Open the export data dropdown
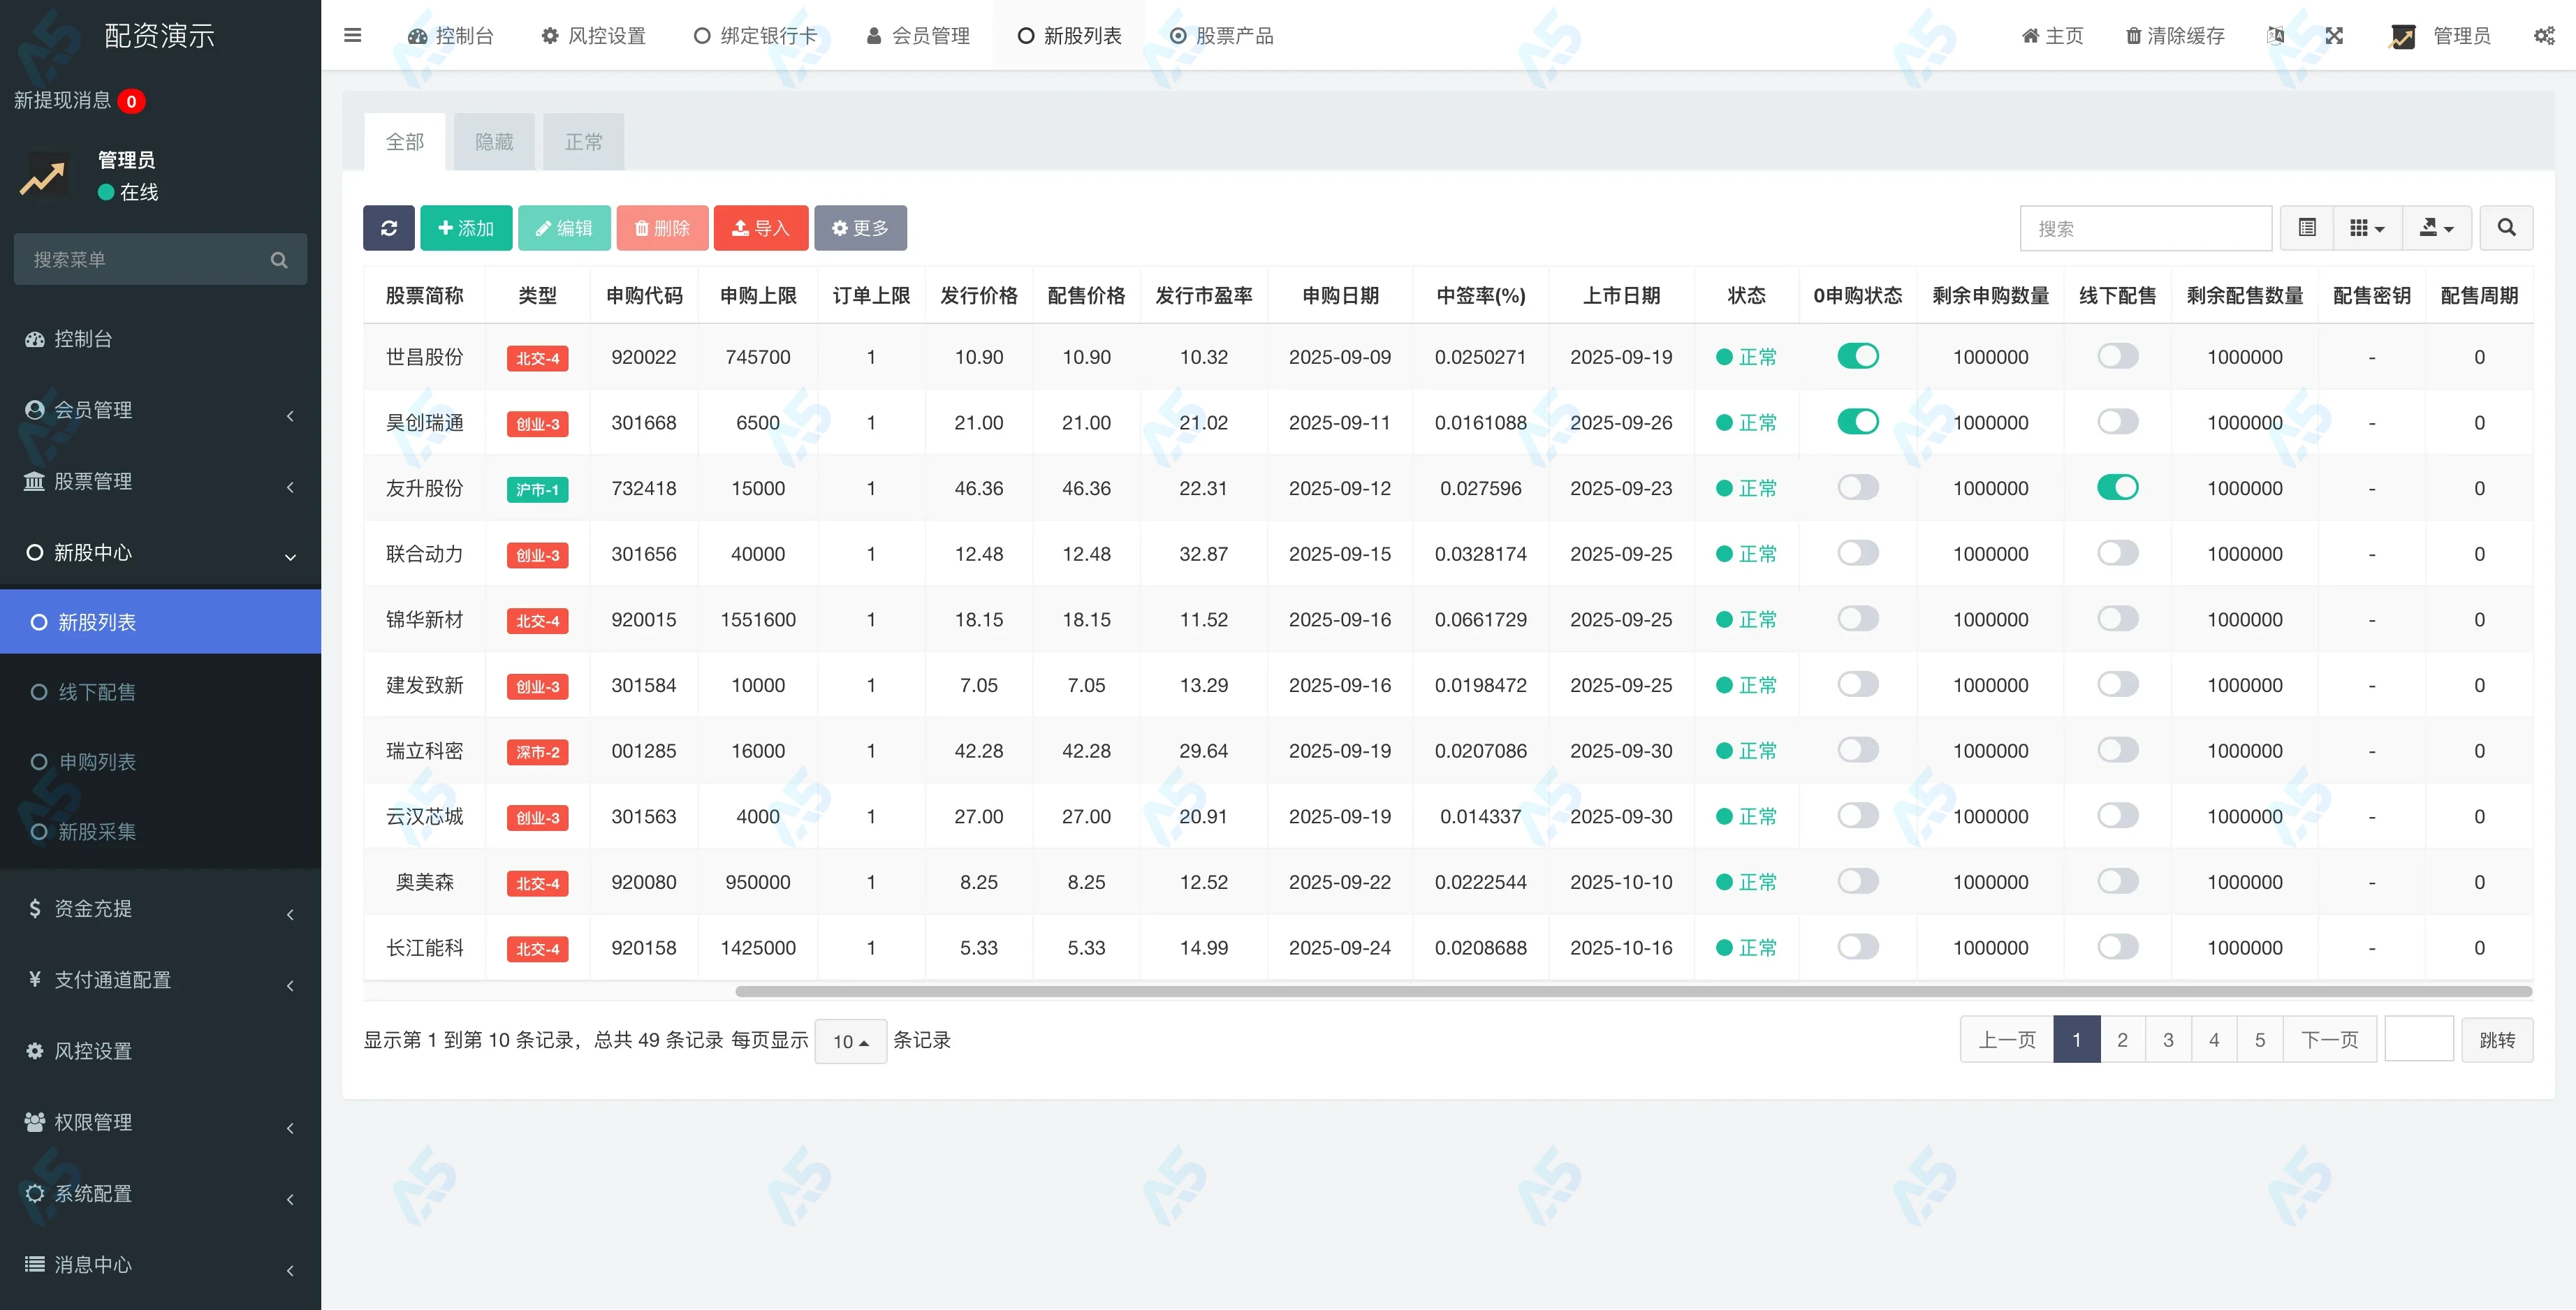Screen dimensions: 2576x1310 pos(2436,228)
